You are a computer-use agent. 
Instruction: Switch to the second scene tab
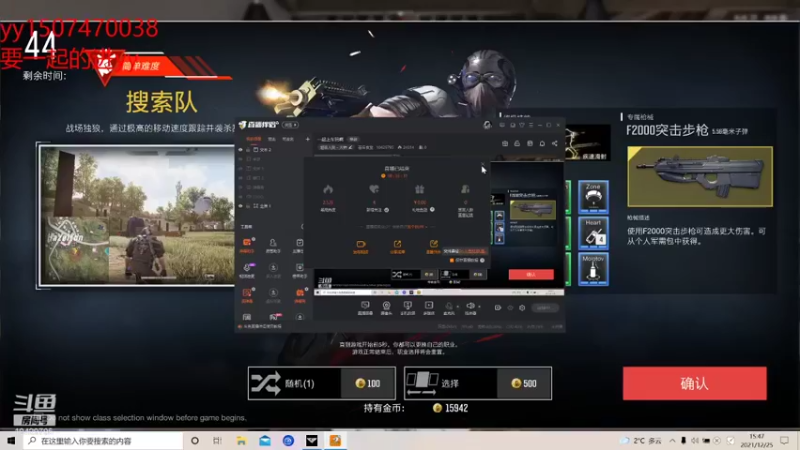272,139
